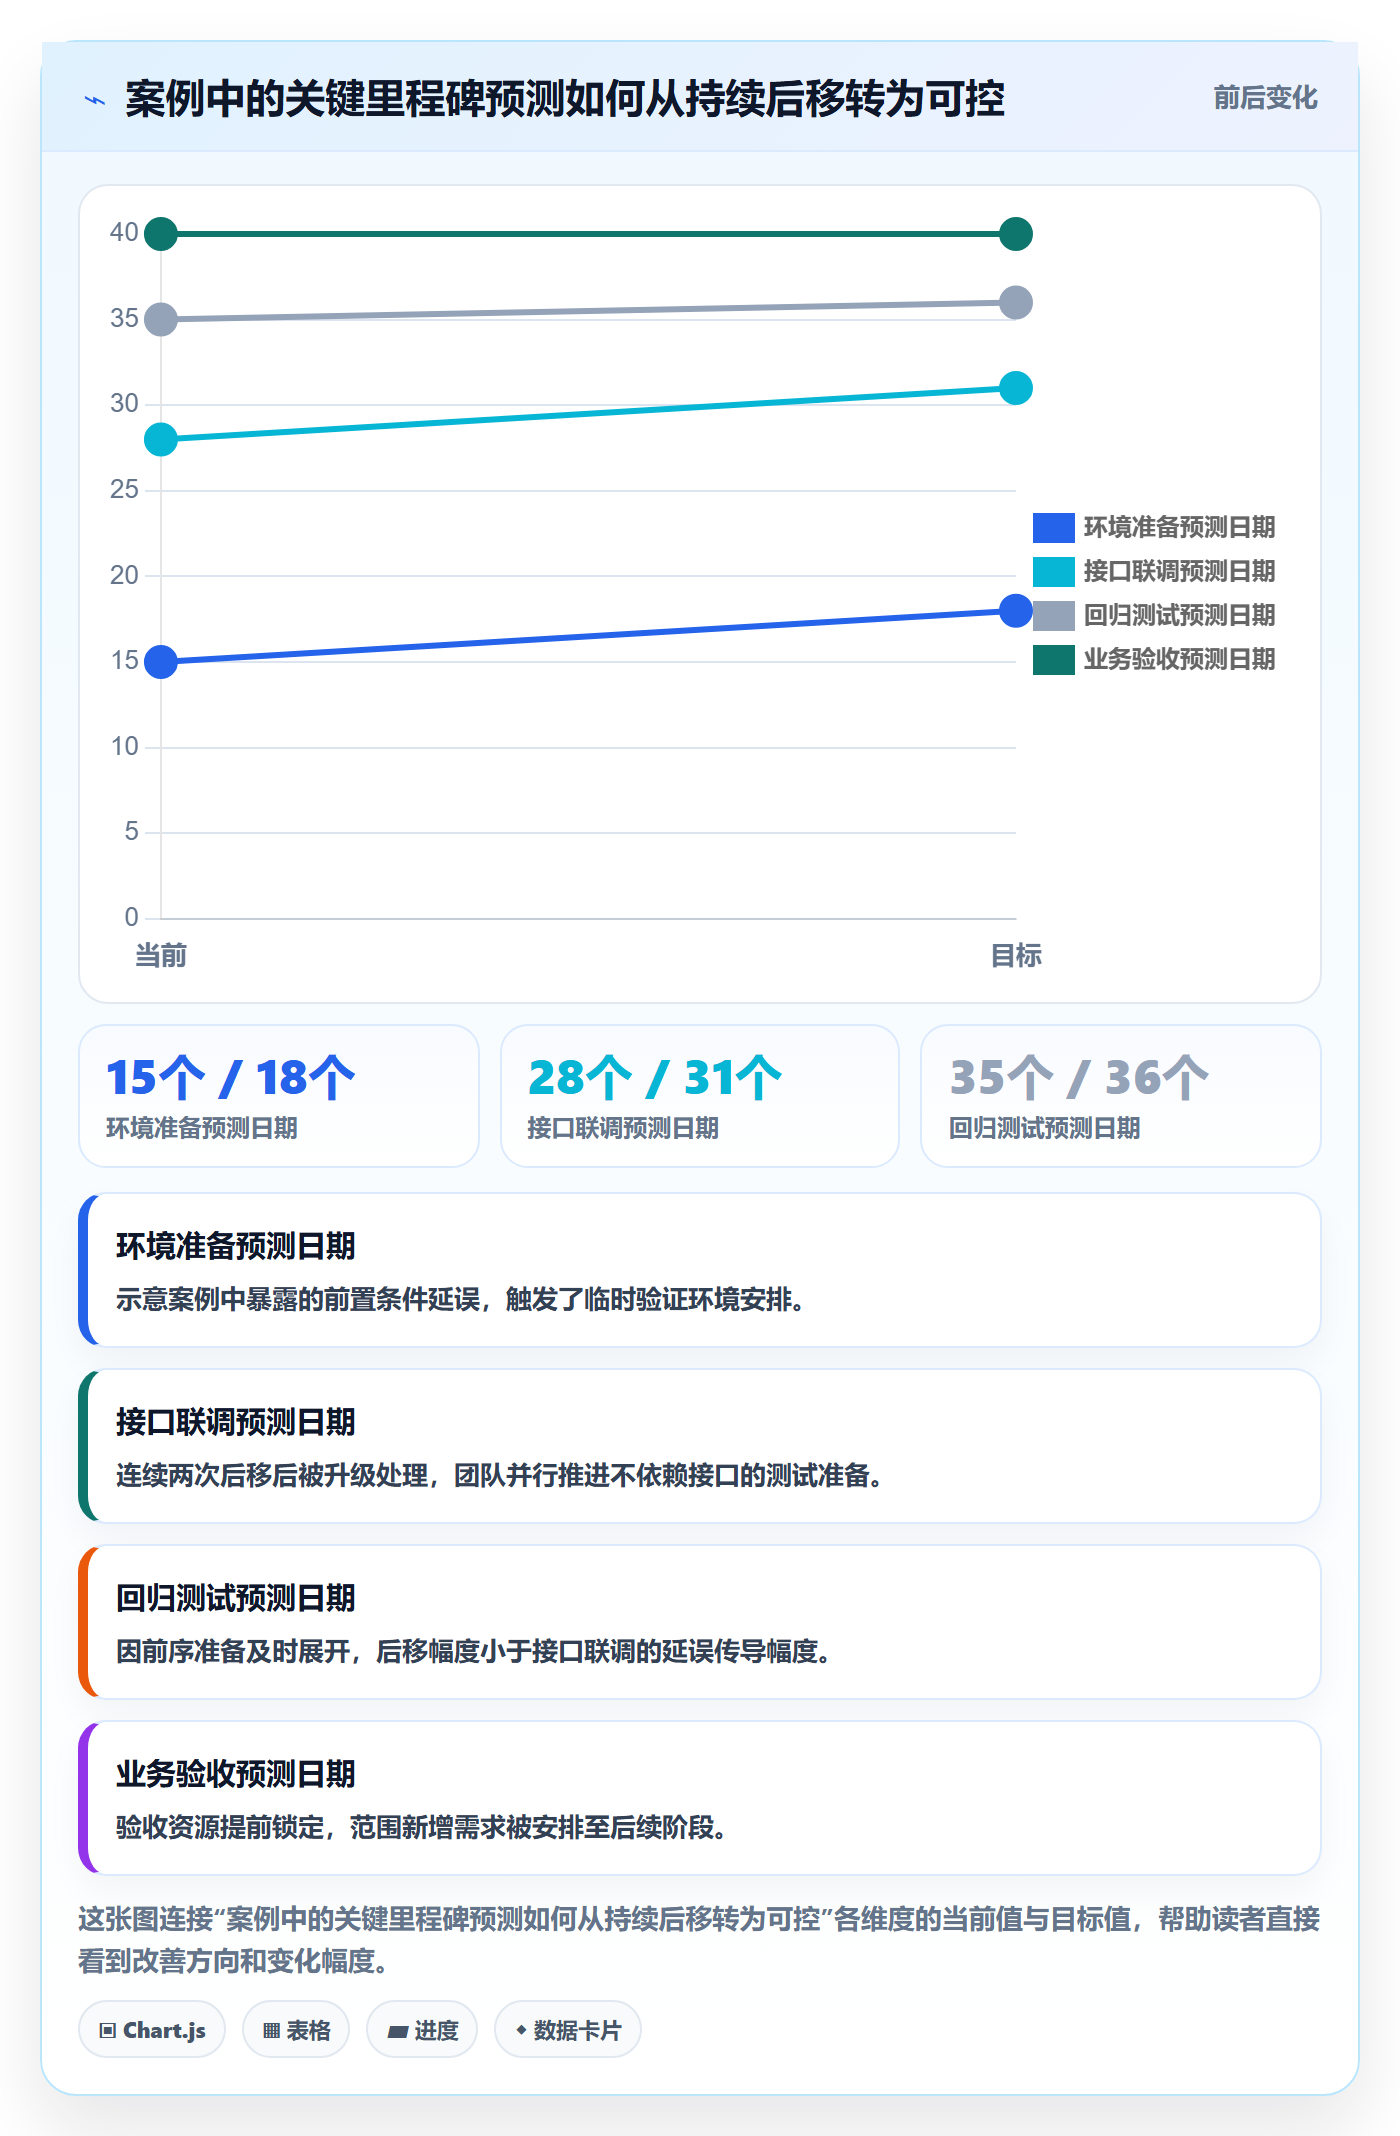Click the cyan data point at 当前 (28)
Screen dimensions: 1400x2136
point(161,439)
